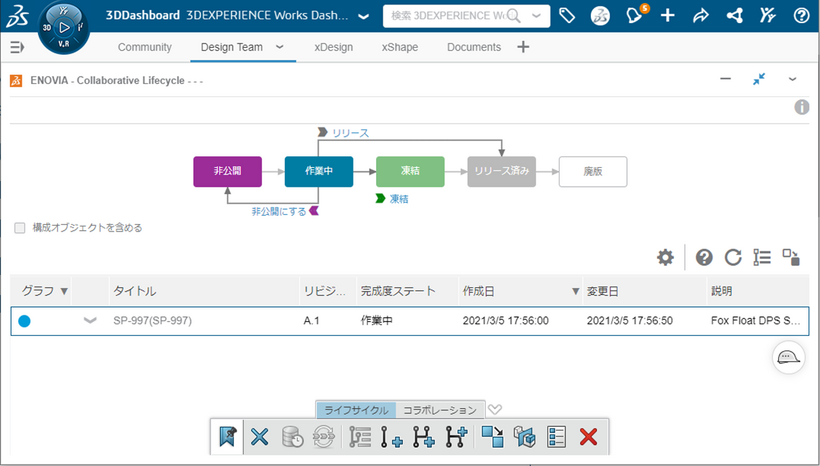Screen dimensions: 820x466
Task: Click the object swap icon above table
Action: point(791,257)
